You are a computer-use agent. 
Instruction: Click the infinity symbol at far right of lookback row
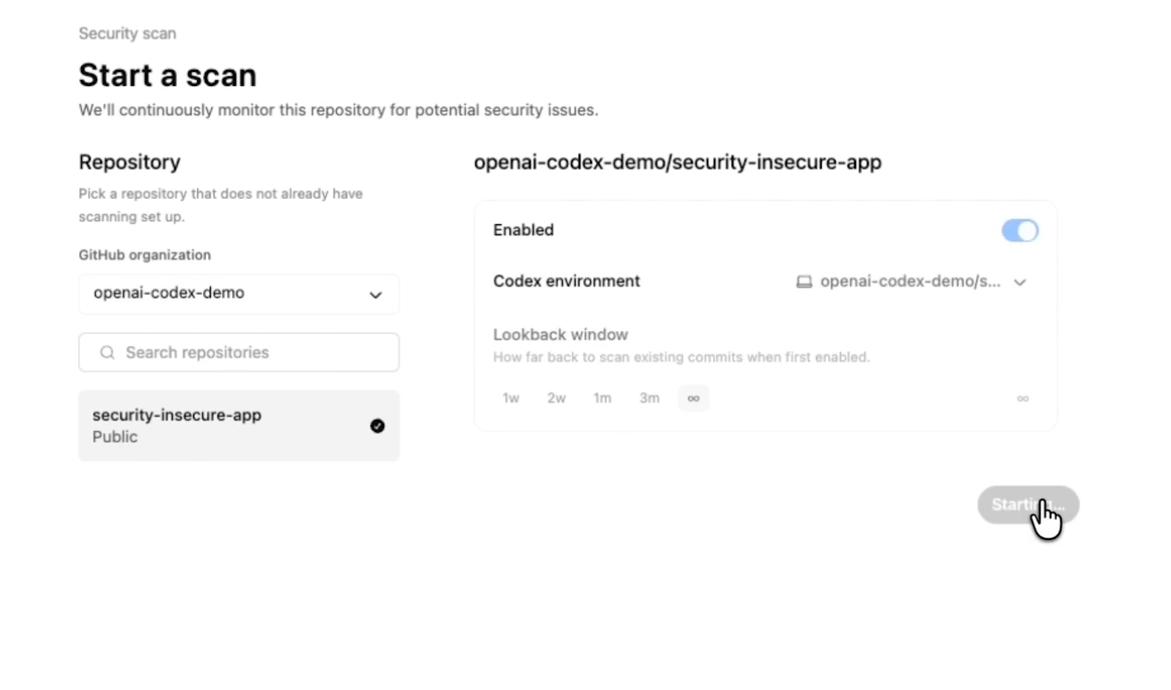click(1022, 398)
